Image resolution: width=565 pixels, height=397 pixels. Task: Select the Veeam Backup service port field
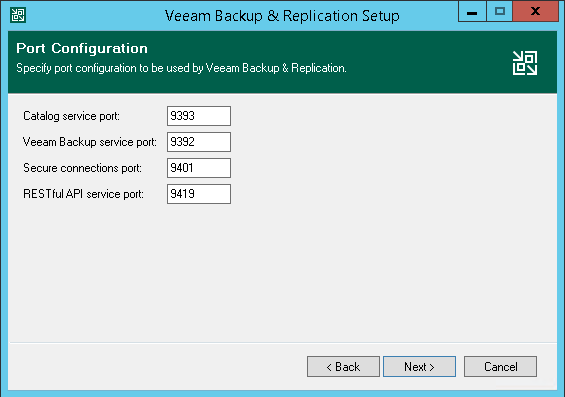point(199,142)
